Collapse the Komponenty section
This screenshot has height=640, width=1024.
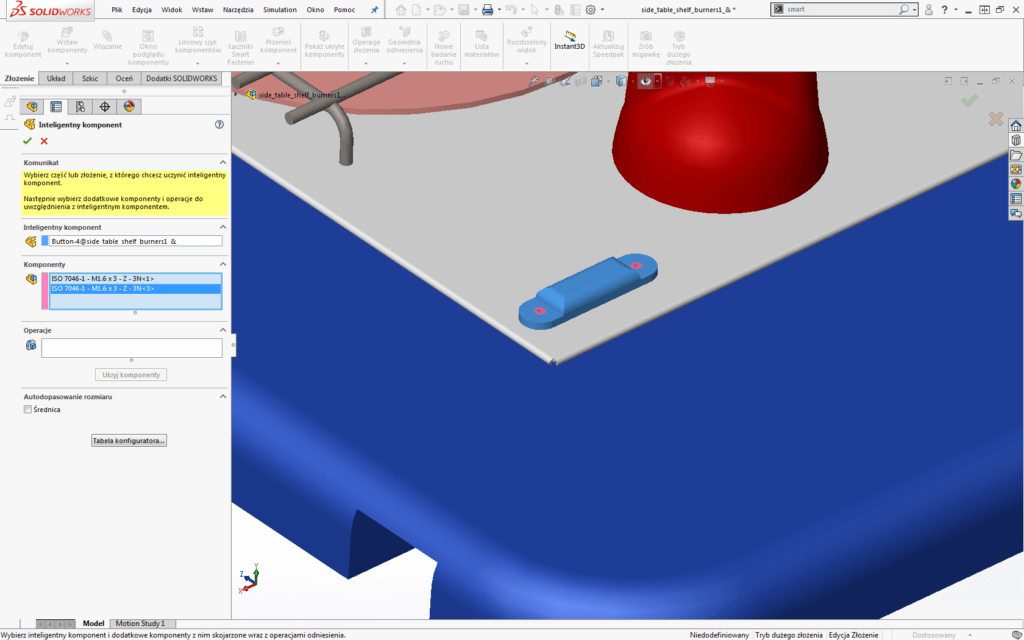pos(221,264)
